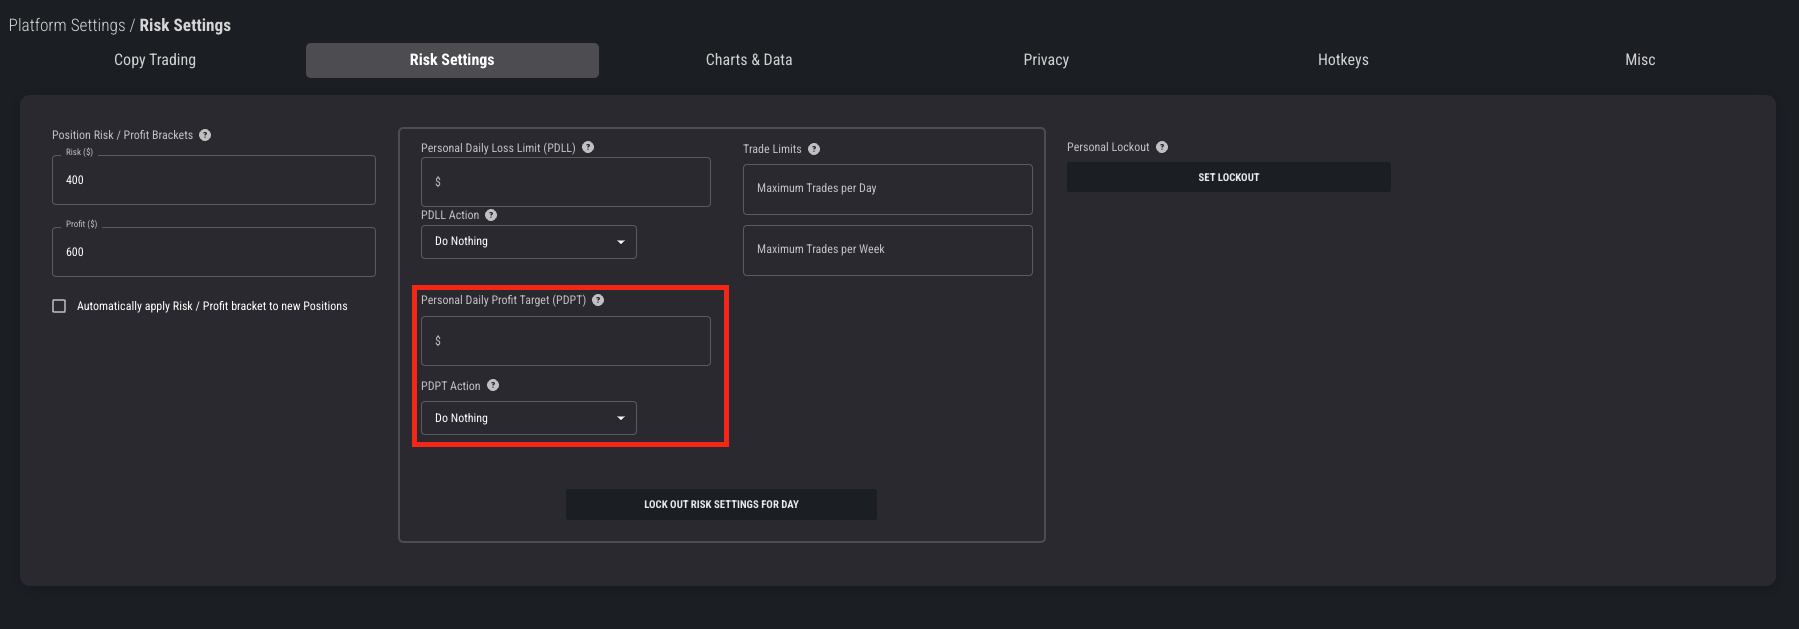This screenshot has height=629, width=1799.
Task: Click the Trade Limits help icon
Action: [814, 149]
